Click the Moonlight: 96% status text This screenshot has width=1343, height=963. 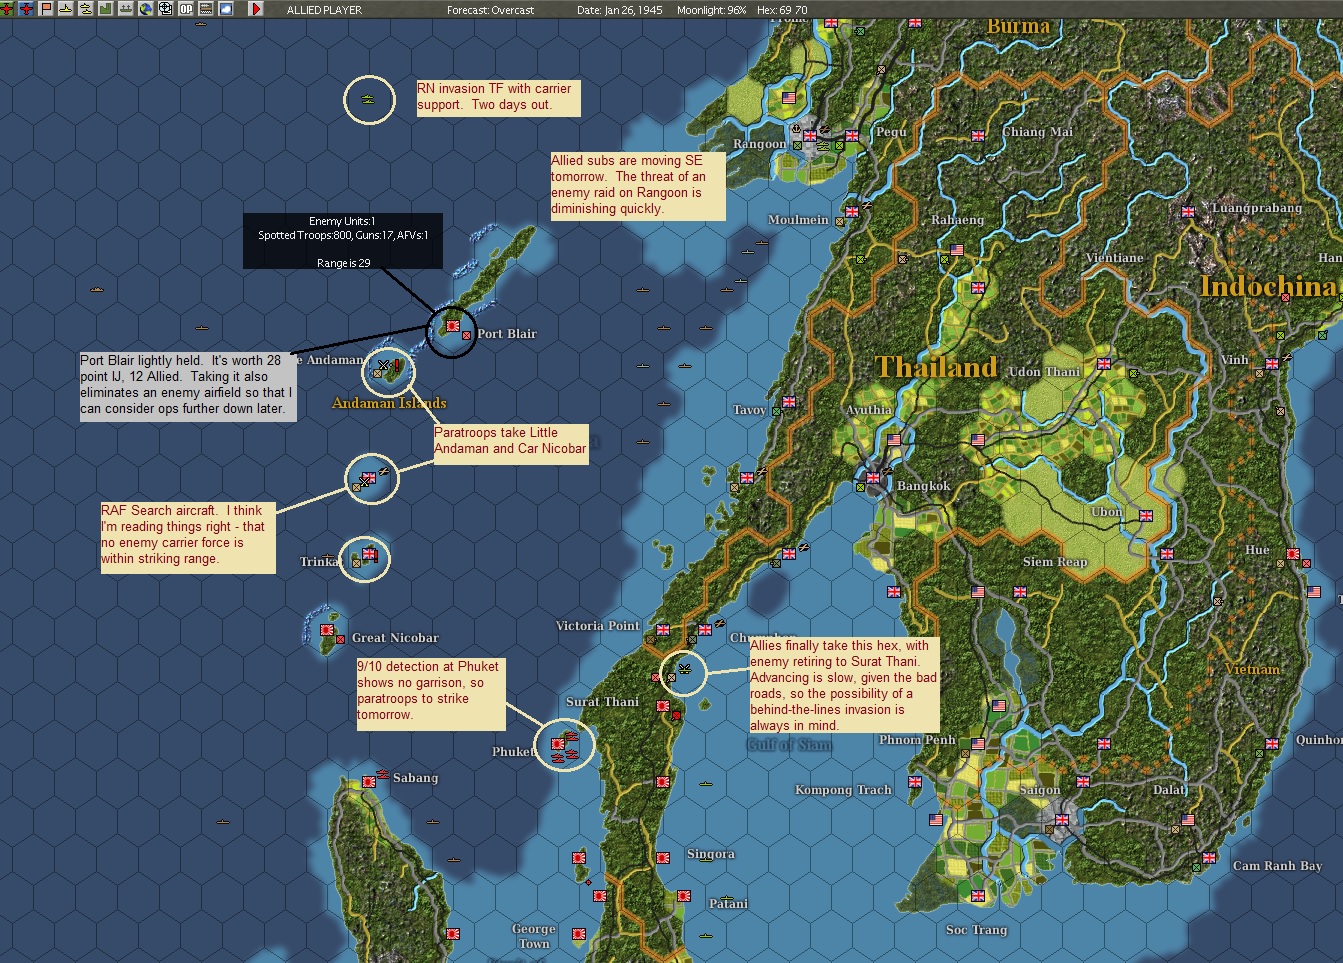click(x=712, y=10)
